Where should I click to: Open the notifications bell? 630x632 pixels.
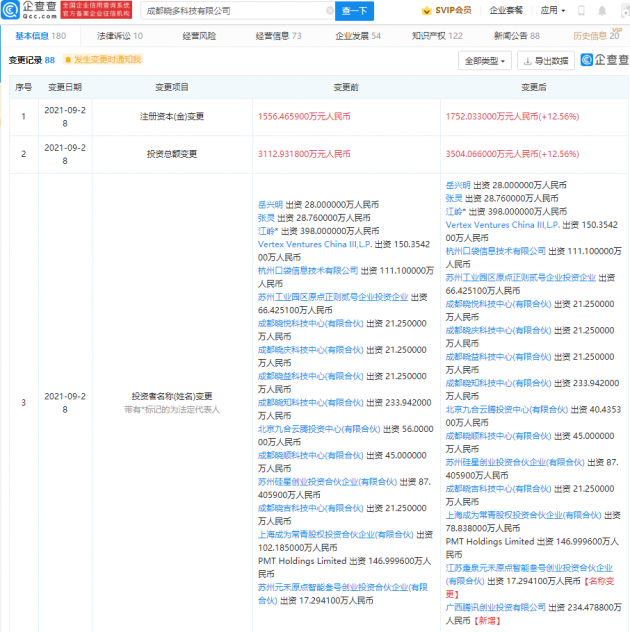[602, 10]
